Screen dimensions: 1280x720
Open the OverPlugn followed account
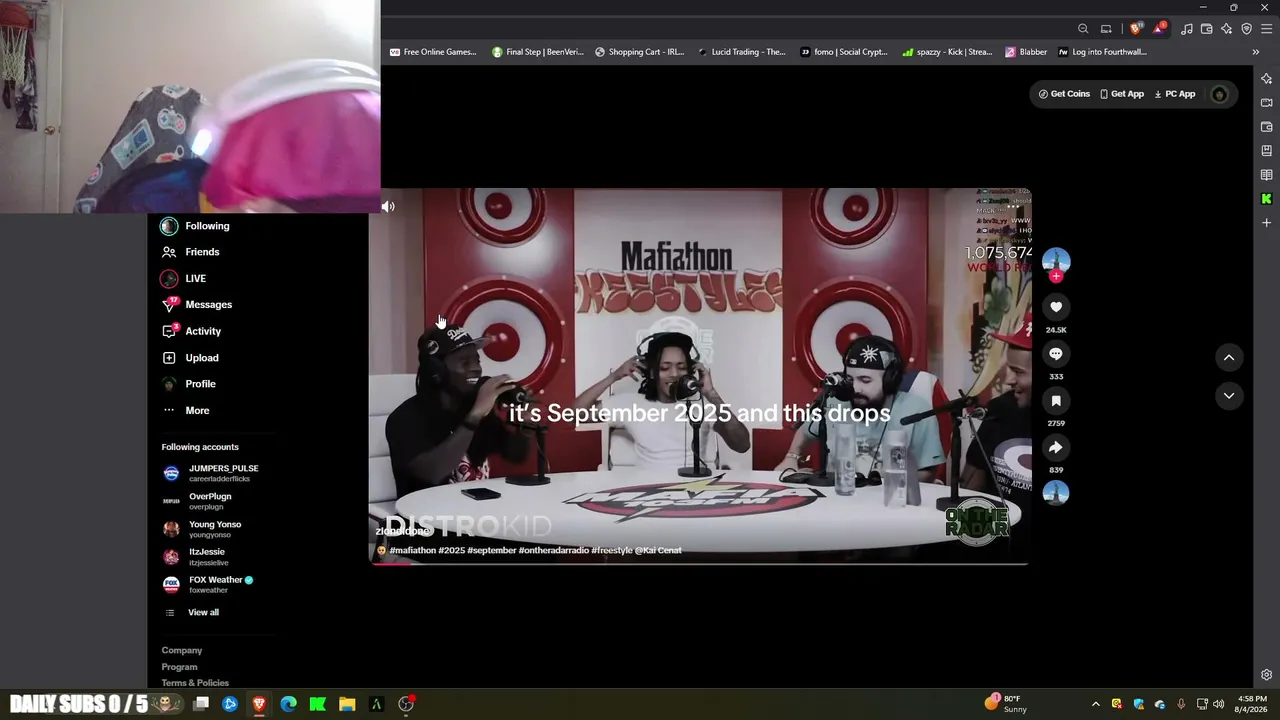click(x=198, y=501)
